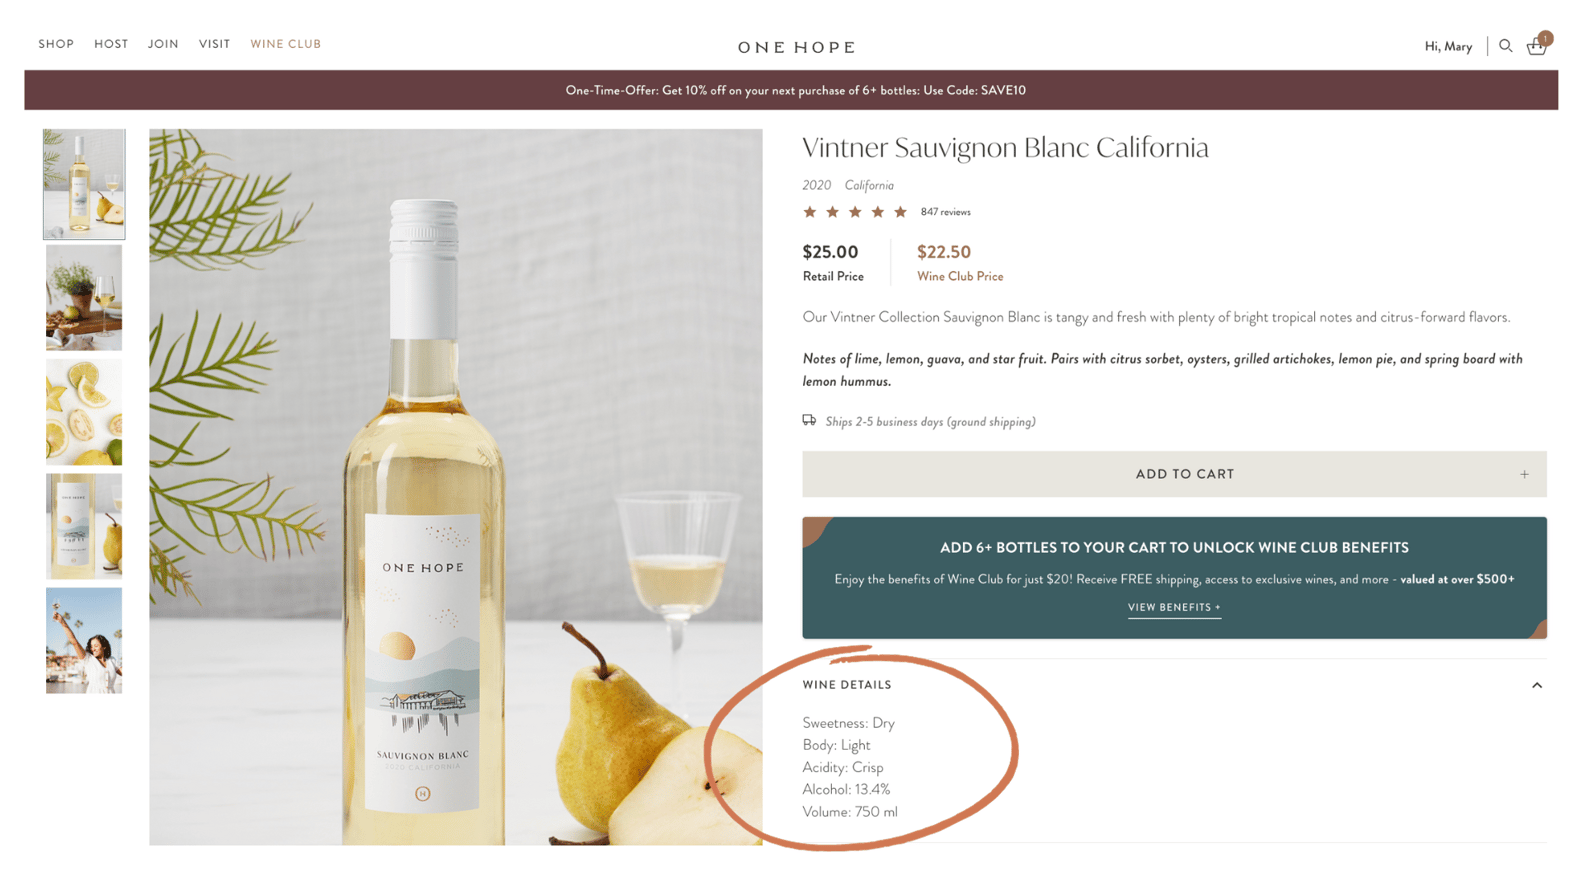Screen dimensions: 1583x890
Task: Add the Sauvignon Blanc to cart
Action: pyautogui.click(x=1173, y=474)
